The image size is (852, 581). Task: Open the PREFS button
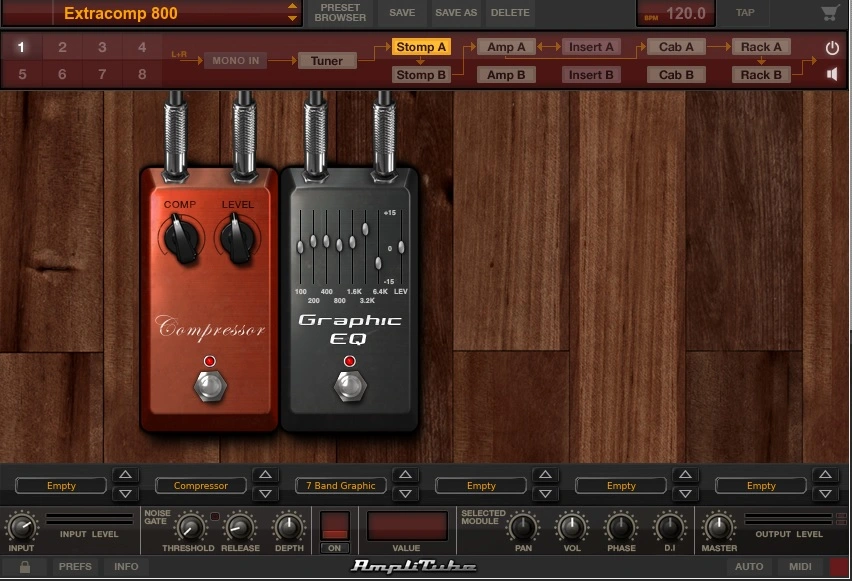75,567
